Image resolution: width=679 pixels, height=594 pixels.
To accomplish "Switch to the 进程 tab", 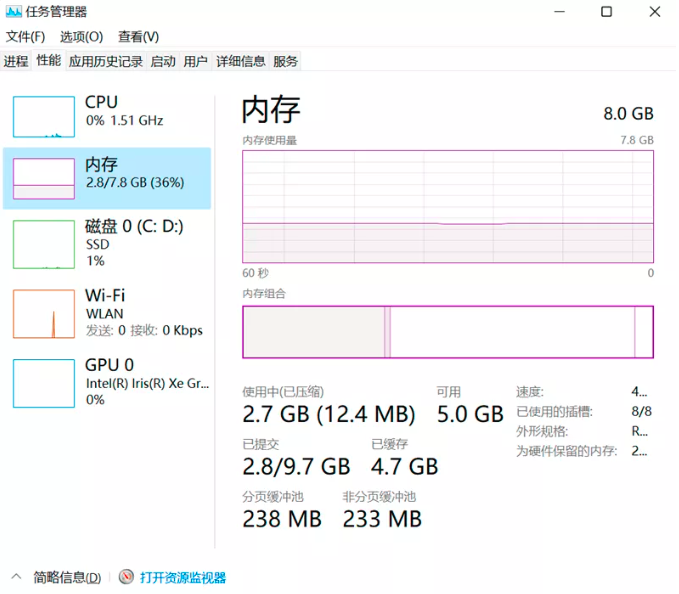I will click(16, 61).
